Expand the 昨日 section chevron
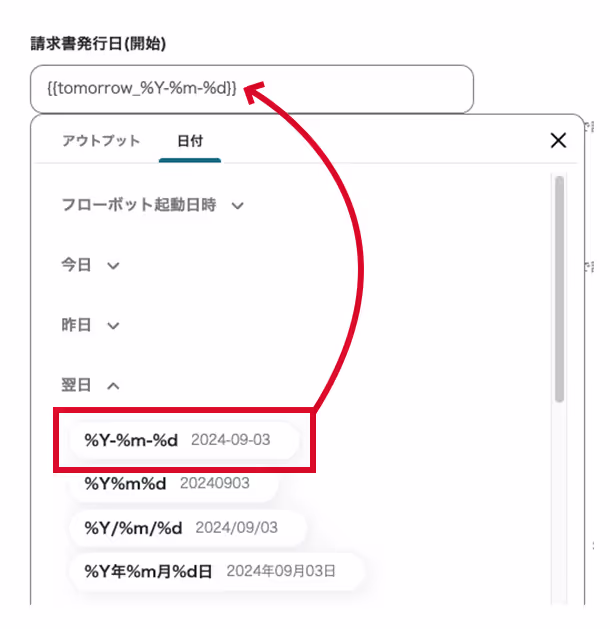 [x=113, y=326]
